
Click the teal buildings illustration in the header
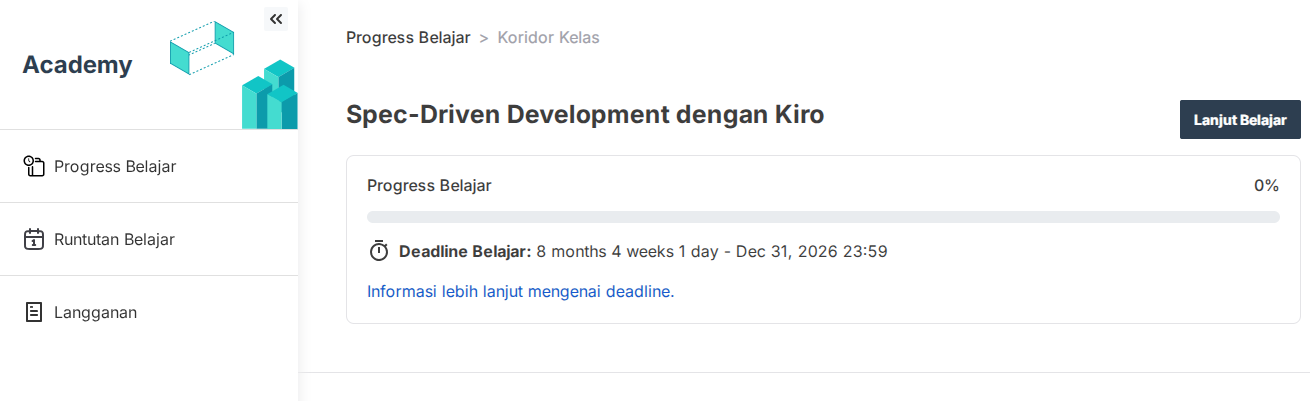(x=269, y=95)
